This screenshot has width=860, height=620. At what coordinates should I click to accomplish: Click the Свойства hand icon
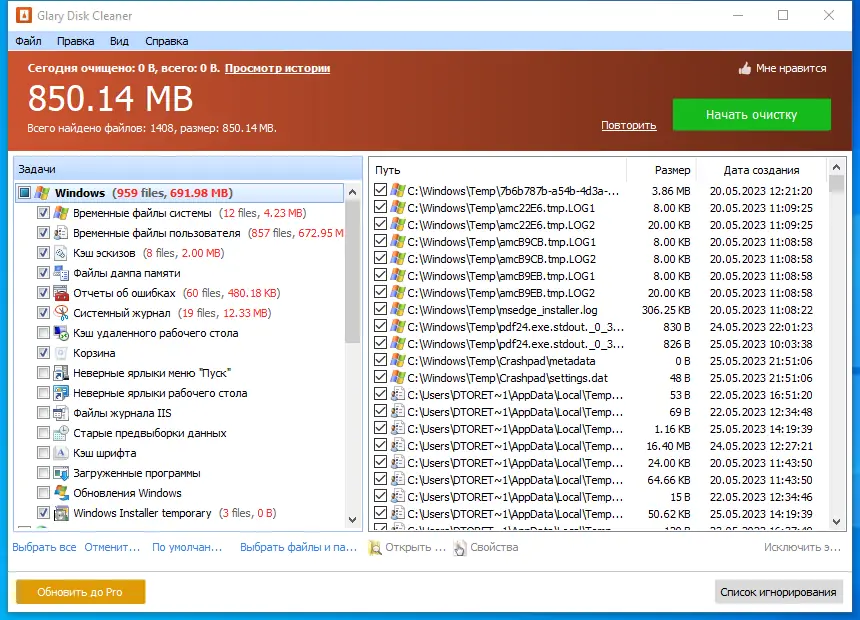click(460, 548)
